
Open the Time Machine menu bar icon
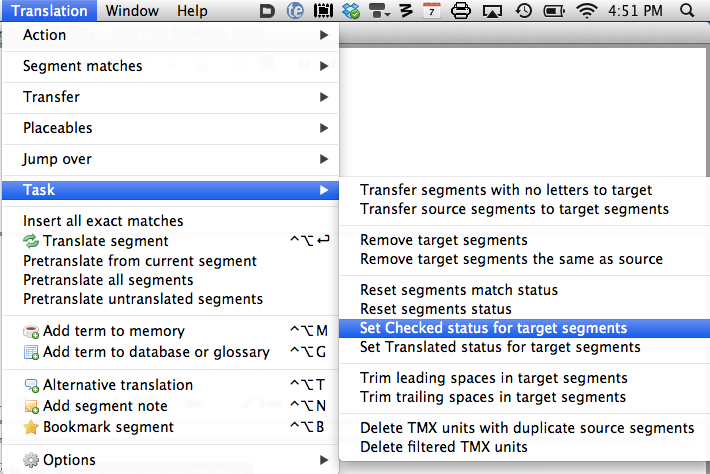[x=523, y=11]
